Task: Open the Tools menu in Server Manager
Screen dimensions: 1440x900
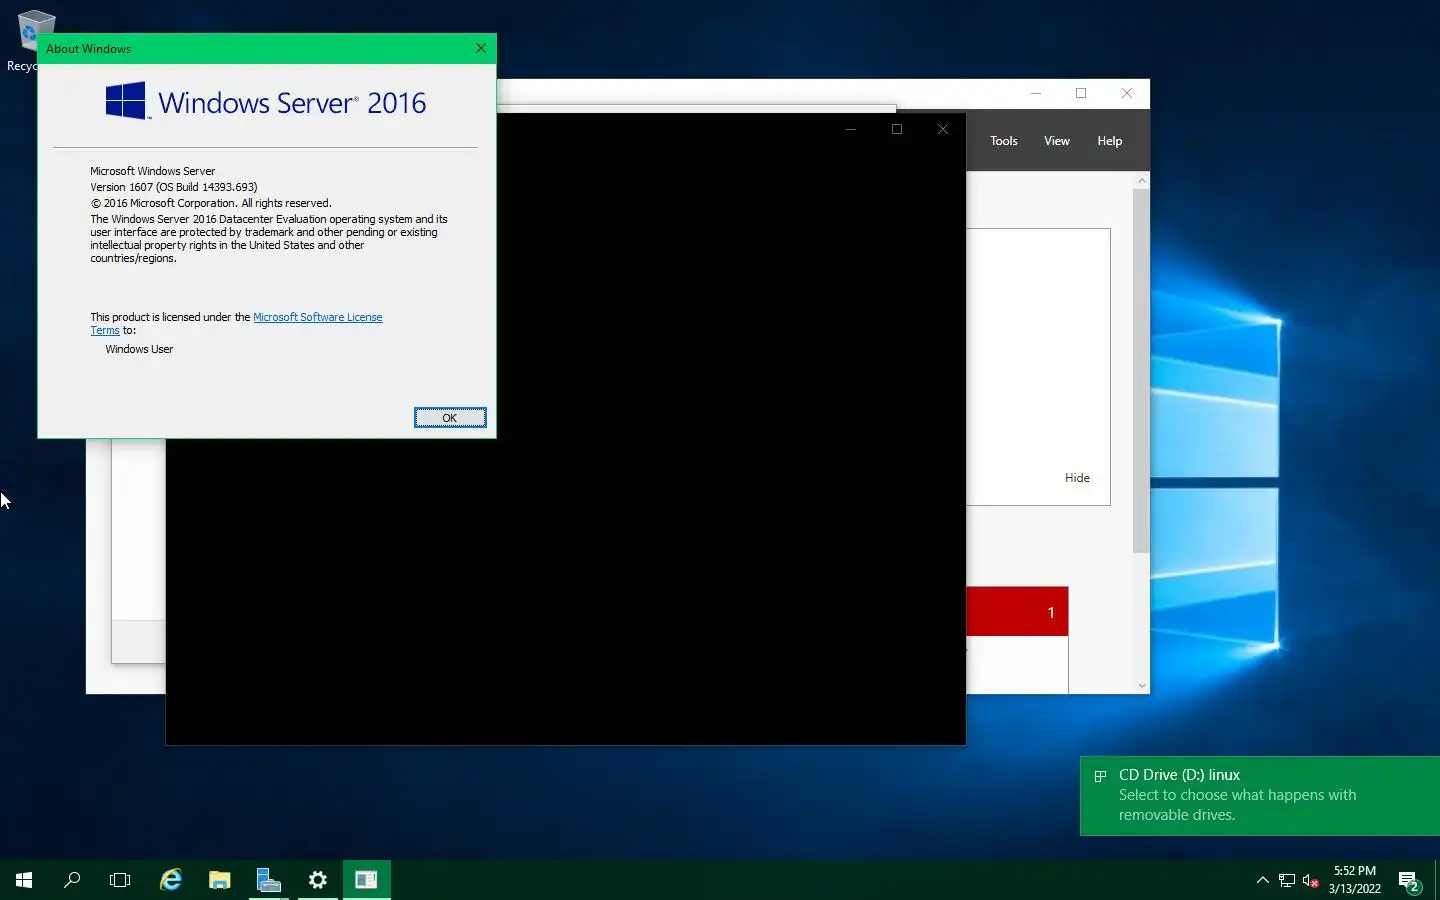Action: (x=1004, y=141)
